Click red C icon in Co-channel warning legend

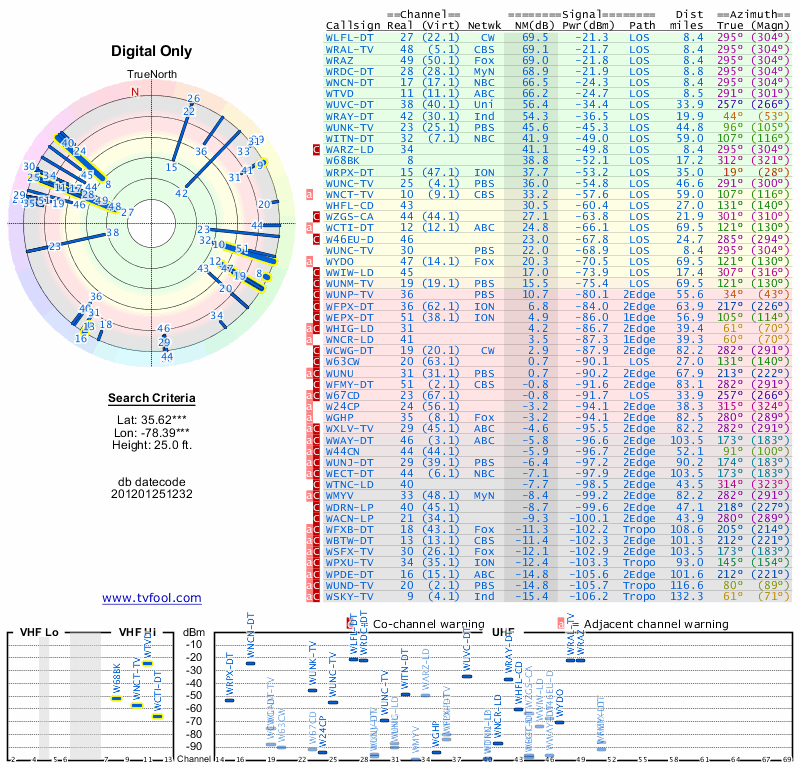(350, 624)
